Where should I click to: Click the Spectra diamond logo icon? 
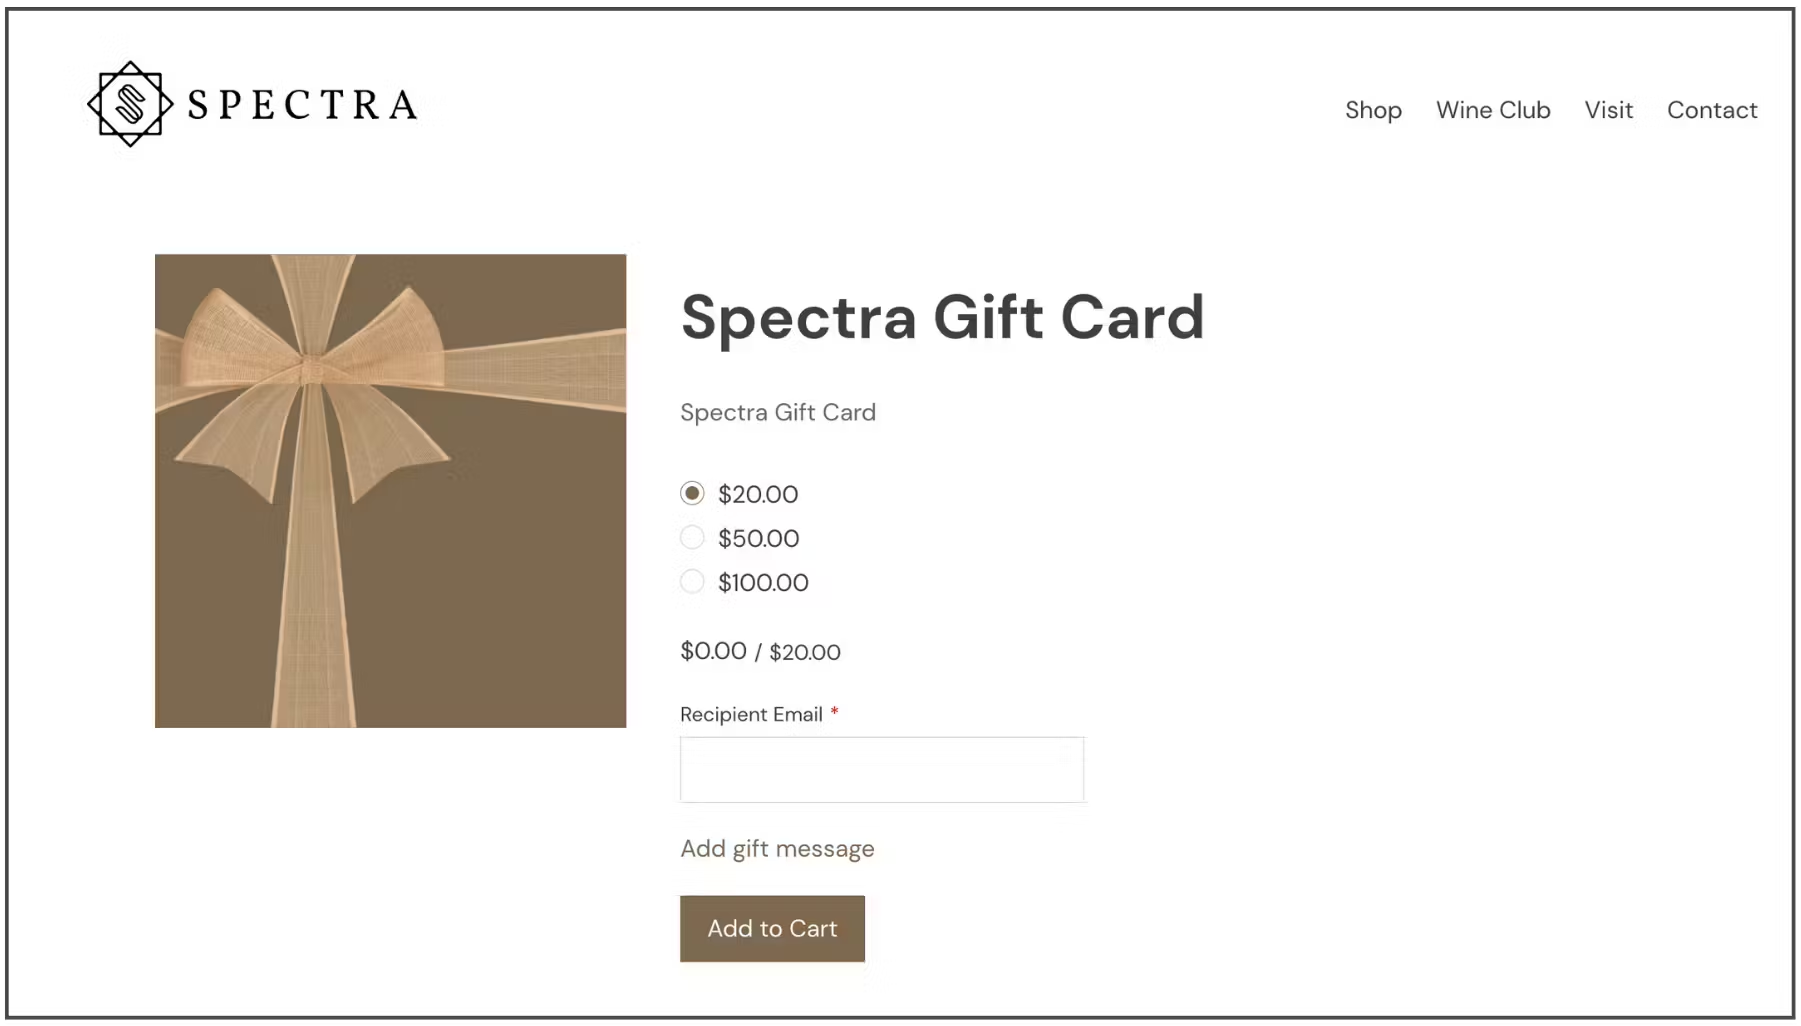[x=130, y=104]
